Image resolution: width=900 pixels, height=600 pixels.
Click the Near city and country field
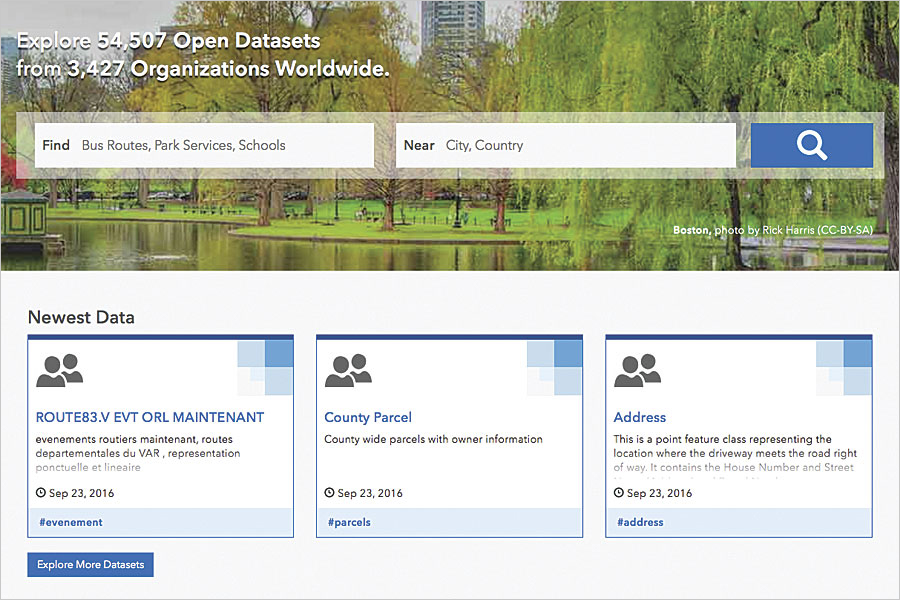(x=565, y=145)
